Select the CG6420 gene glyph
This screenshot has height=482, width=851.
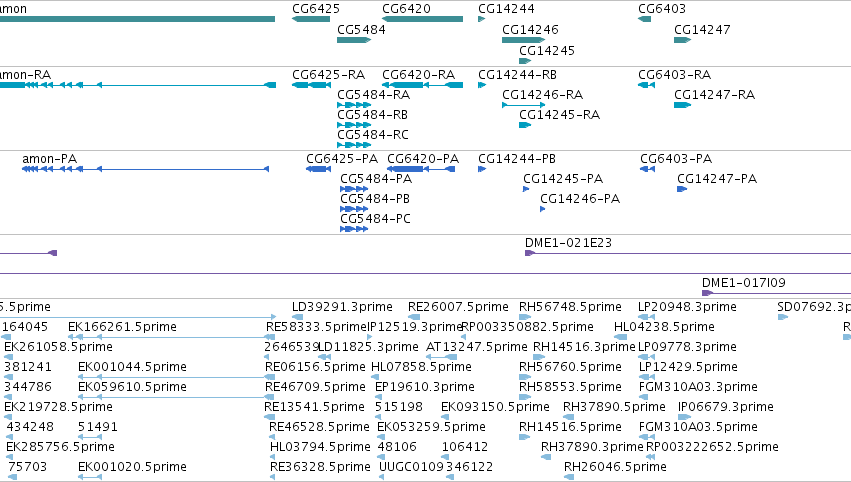422,19
